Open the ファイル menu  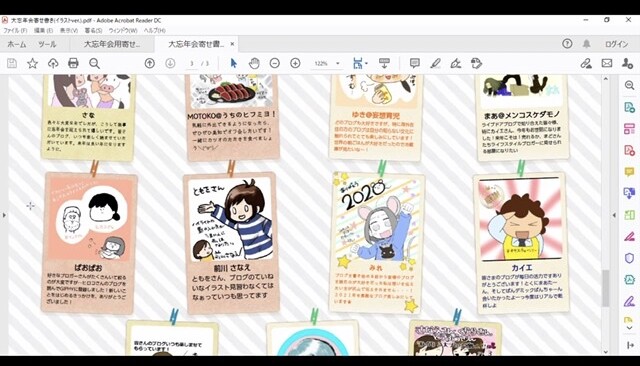pyautogui.click(x=15, y=31)
